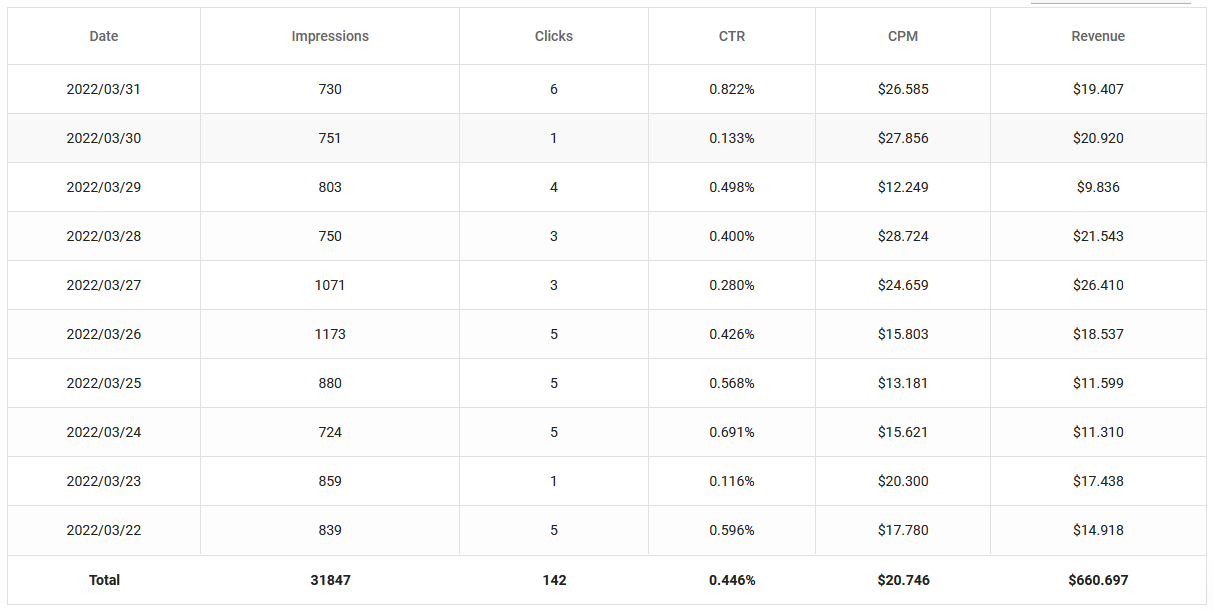Image resolution: width=1213 pixels, height=611 pixels.
Task: Click the $26.410 revenue cell
Action: pyautogui.click(x=1098, y=285)
